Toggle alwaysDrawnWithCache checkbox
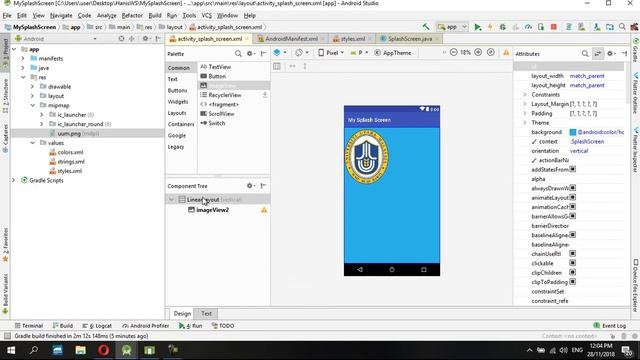Viewport: 640px width, 360px height. pyautogui.click(x=573, y=188)
